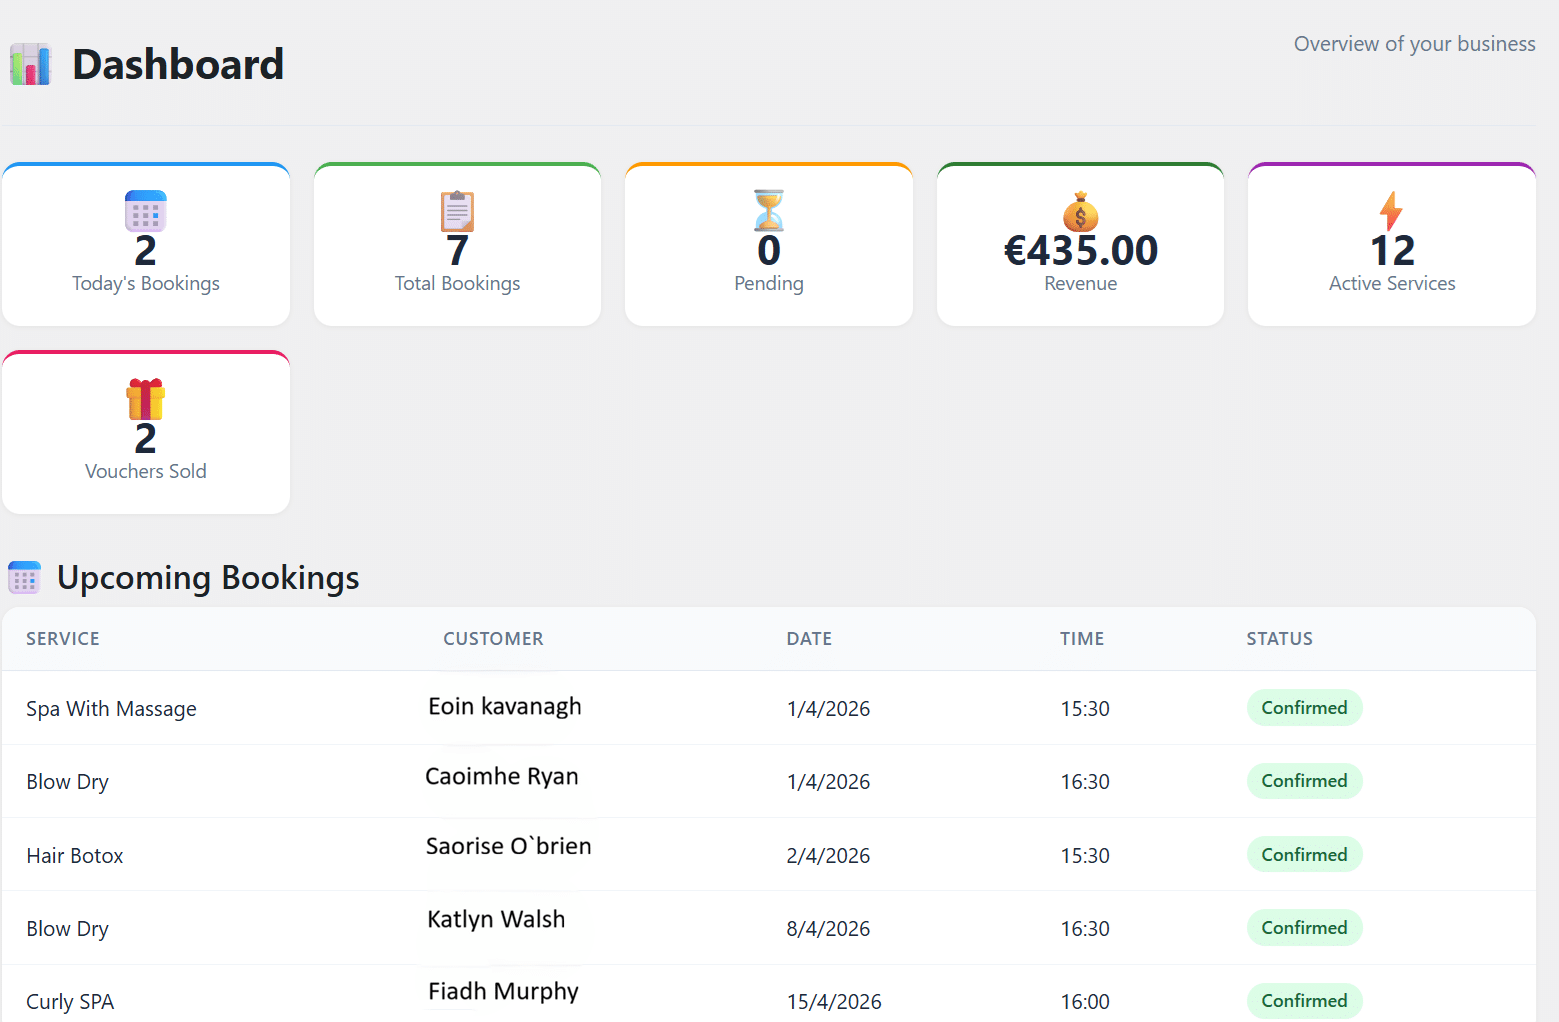1559x1022 pixels.
Task: Select the Revenue card showing €435.00
Action: 1080,243
